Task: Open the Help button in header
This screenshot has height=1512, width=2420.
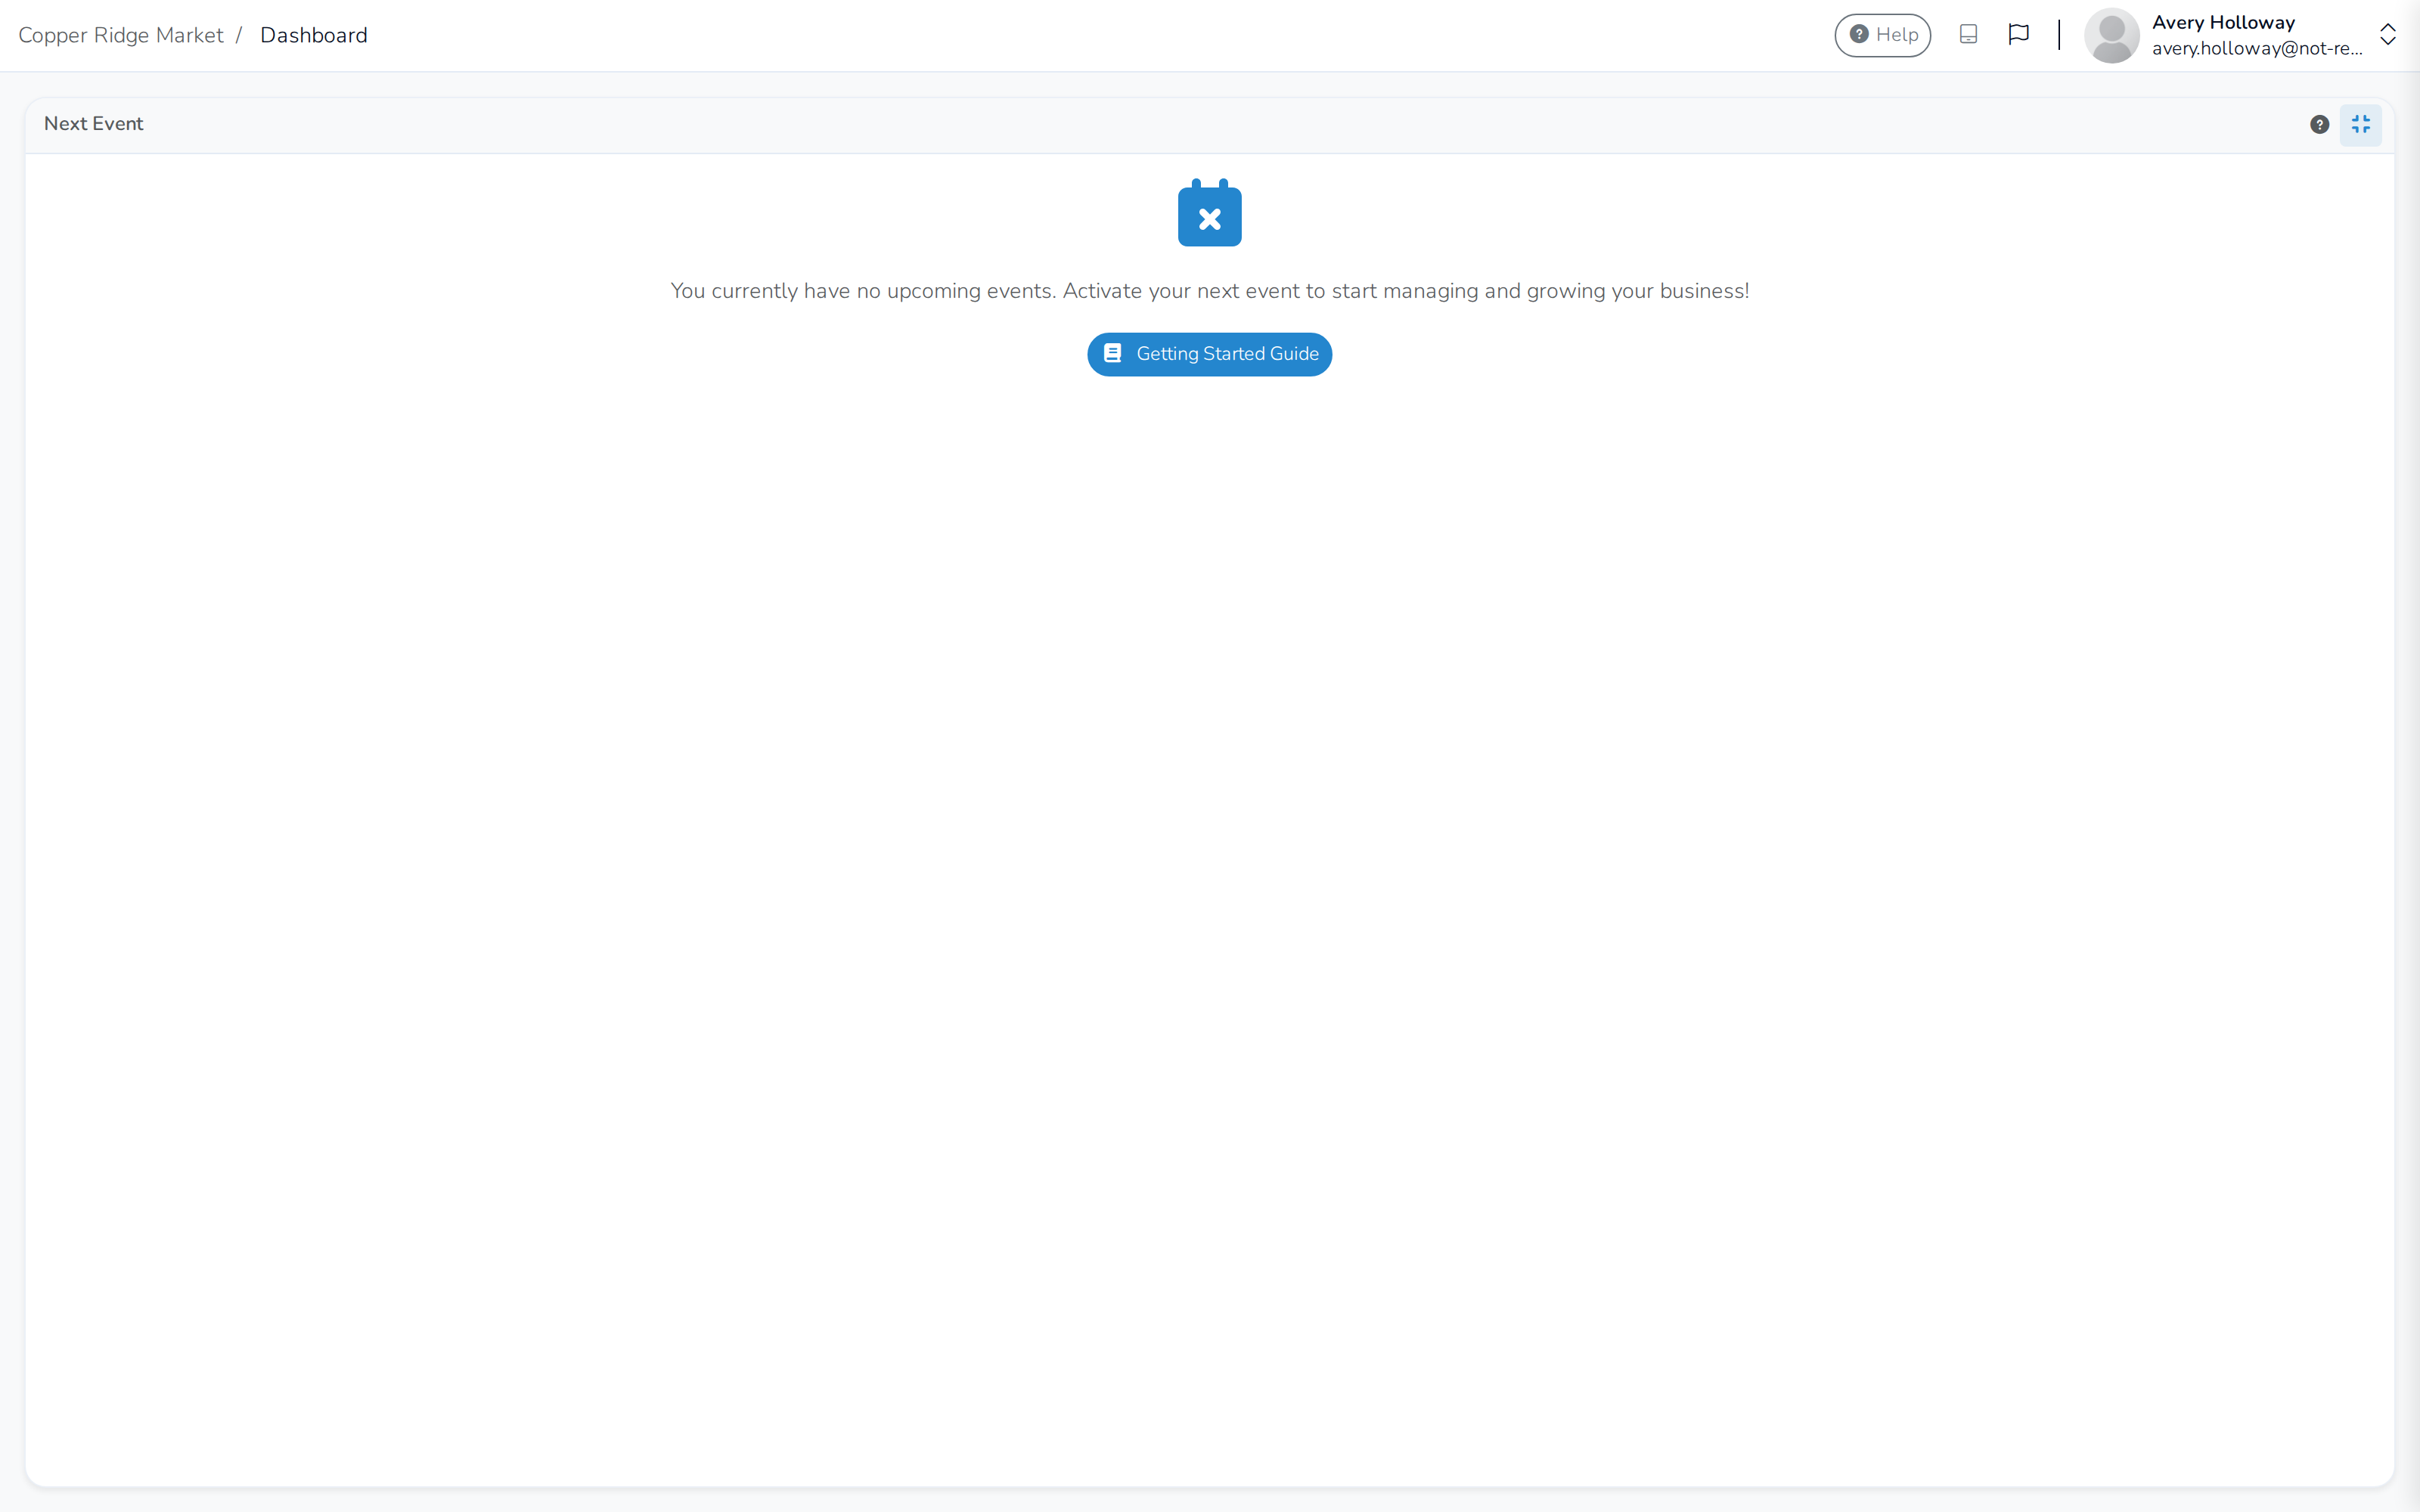Action: click(1882, 35)
